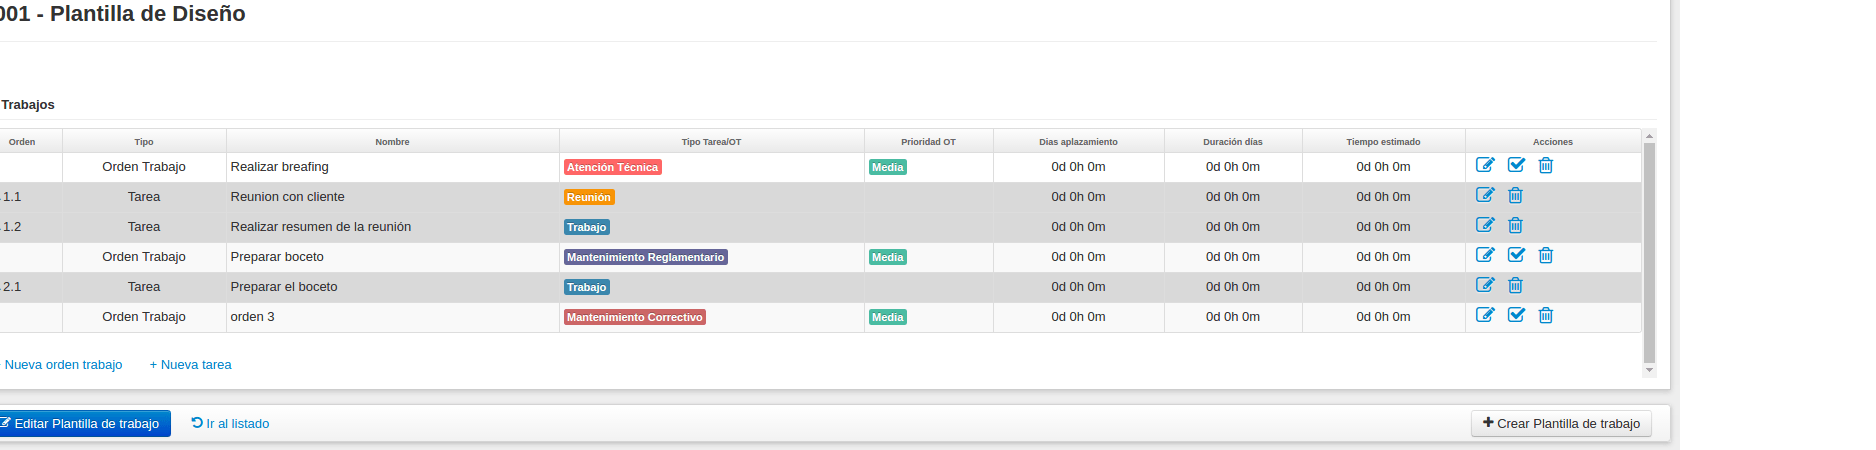The image size is (1876, 450).
Task: Click 'Media' priority badge for 'Realizar breafing'
Action: coord(887,167)
